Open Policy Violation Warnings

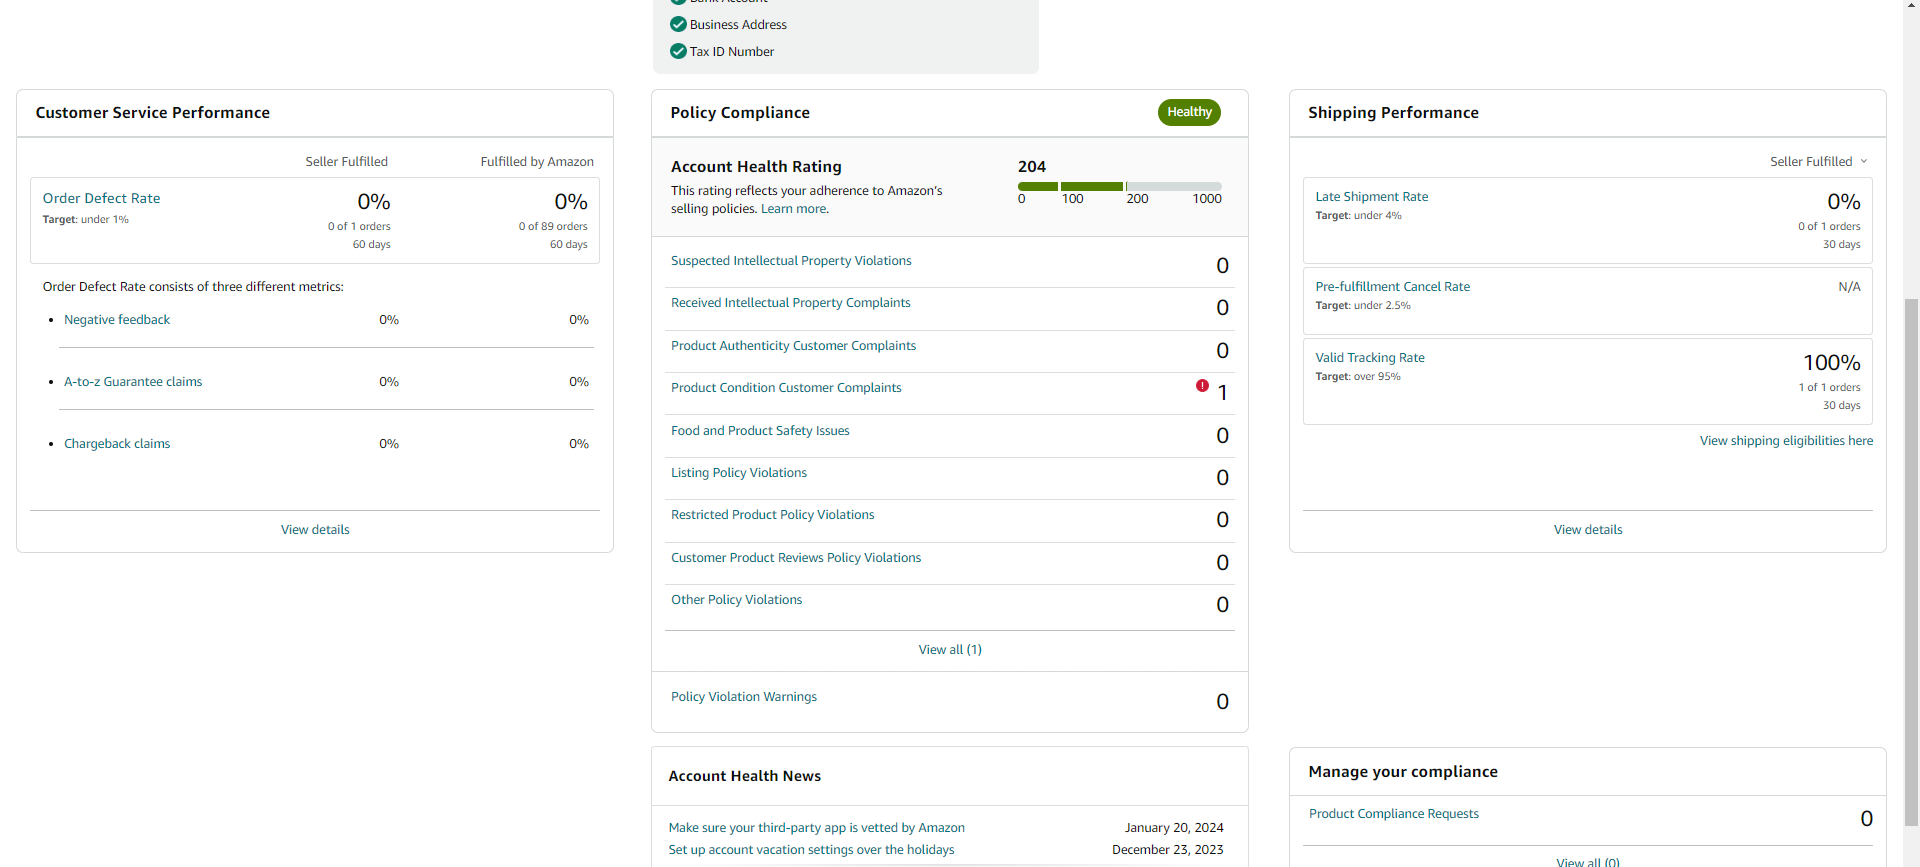coord(743,697)
